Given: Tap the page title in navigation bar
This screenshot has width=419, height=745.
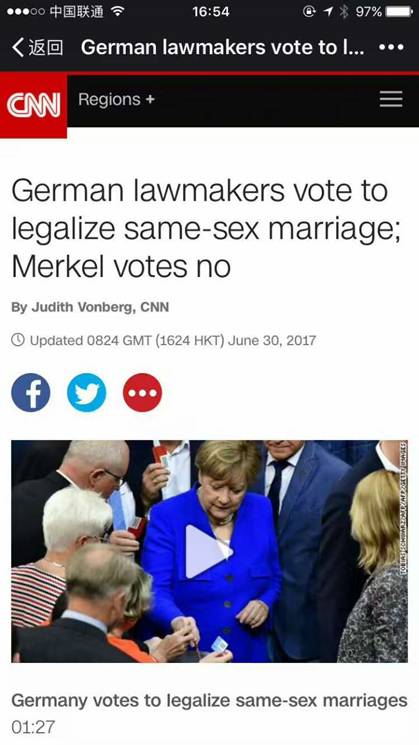Looking at the screenshot, I should point(222,48).
